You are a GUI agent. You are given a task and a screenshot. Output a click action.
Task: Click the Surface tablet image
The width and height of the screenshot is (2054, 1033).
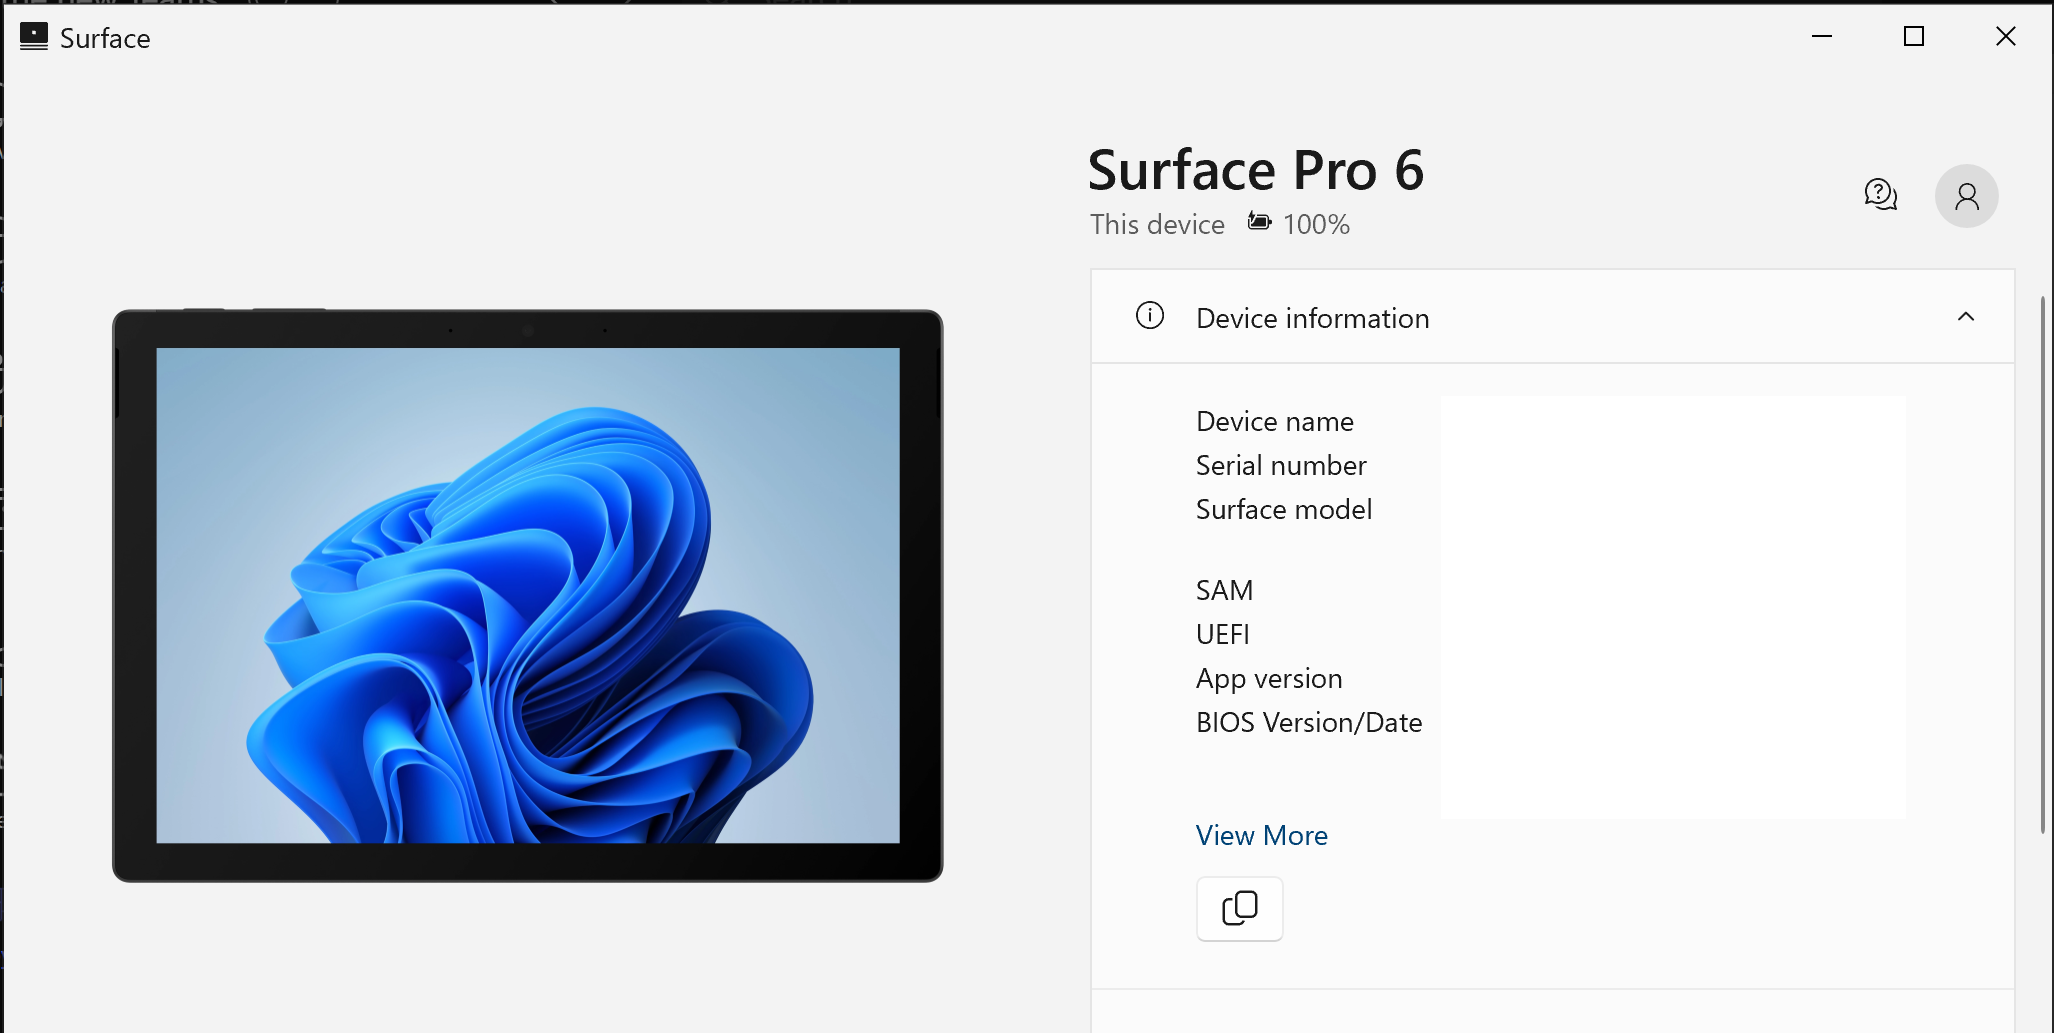point(527,596)
